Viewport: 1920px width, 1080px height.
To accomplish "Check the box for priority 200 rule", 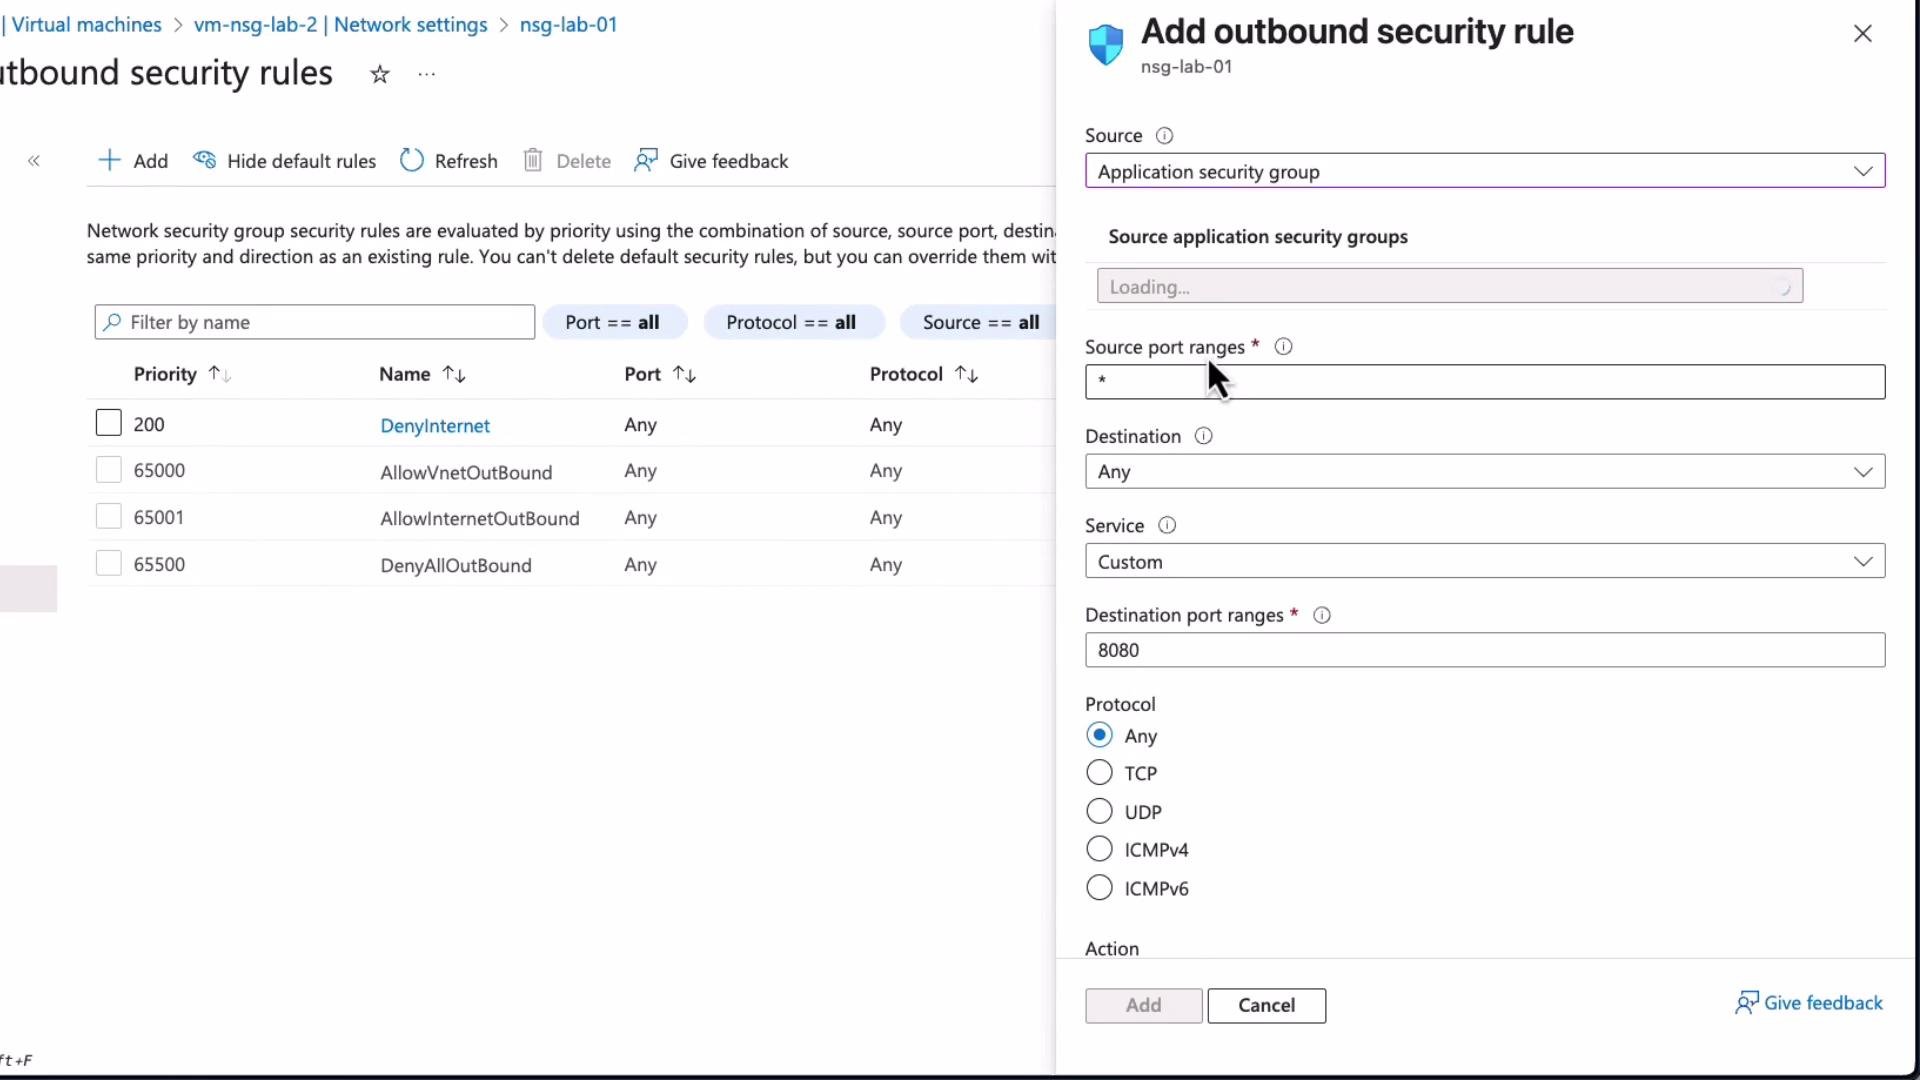I will click(x=108, y=423).
